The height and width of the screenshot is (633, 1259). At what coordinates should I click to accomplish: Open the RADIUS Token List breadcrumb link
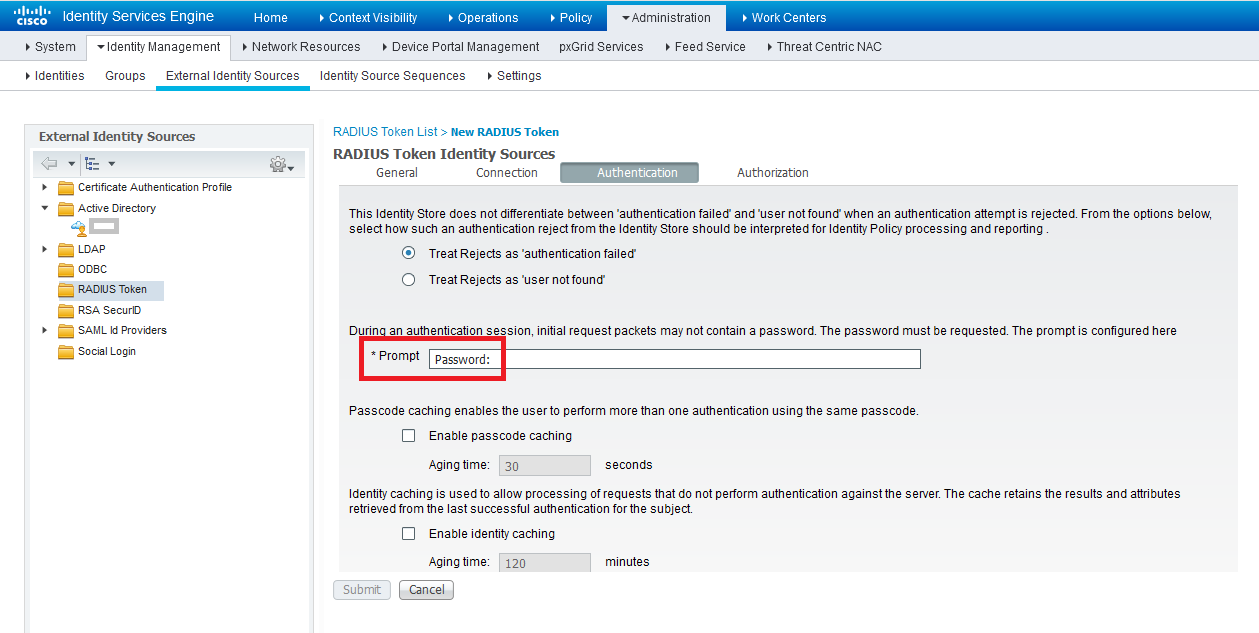[384, 131]
